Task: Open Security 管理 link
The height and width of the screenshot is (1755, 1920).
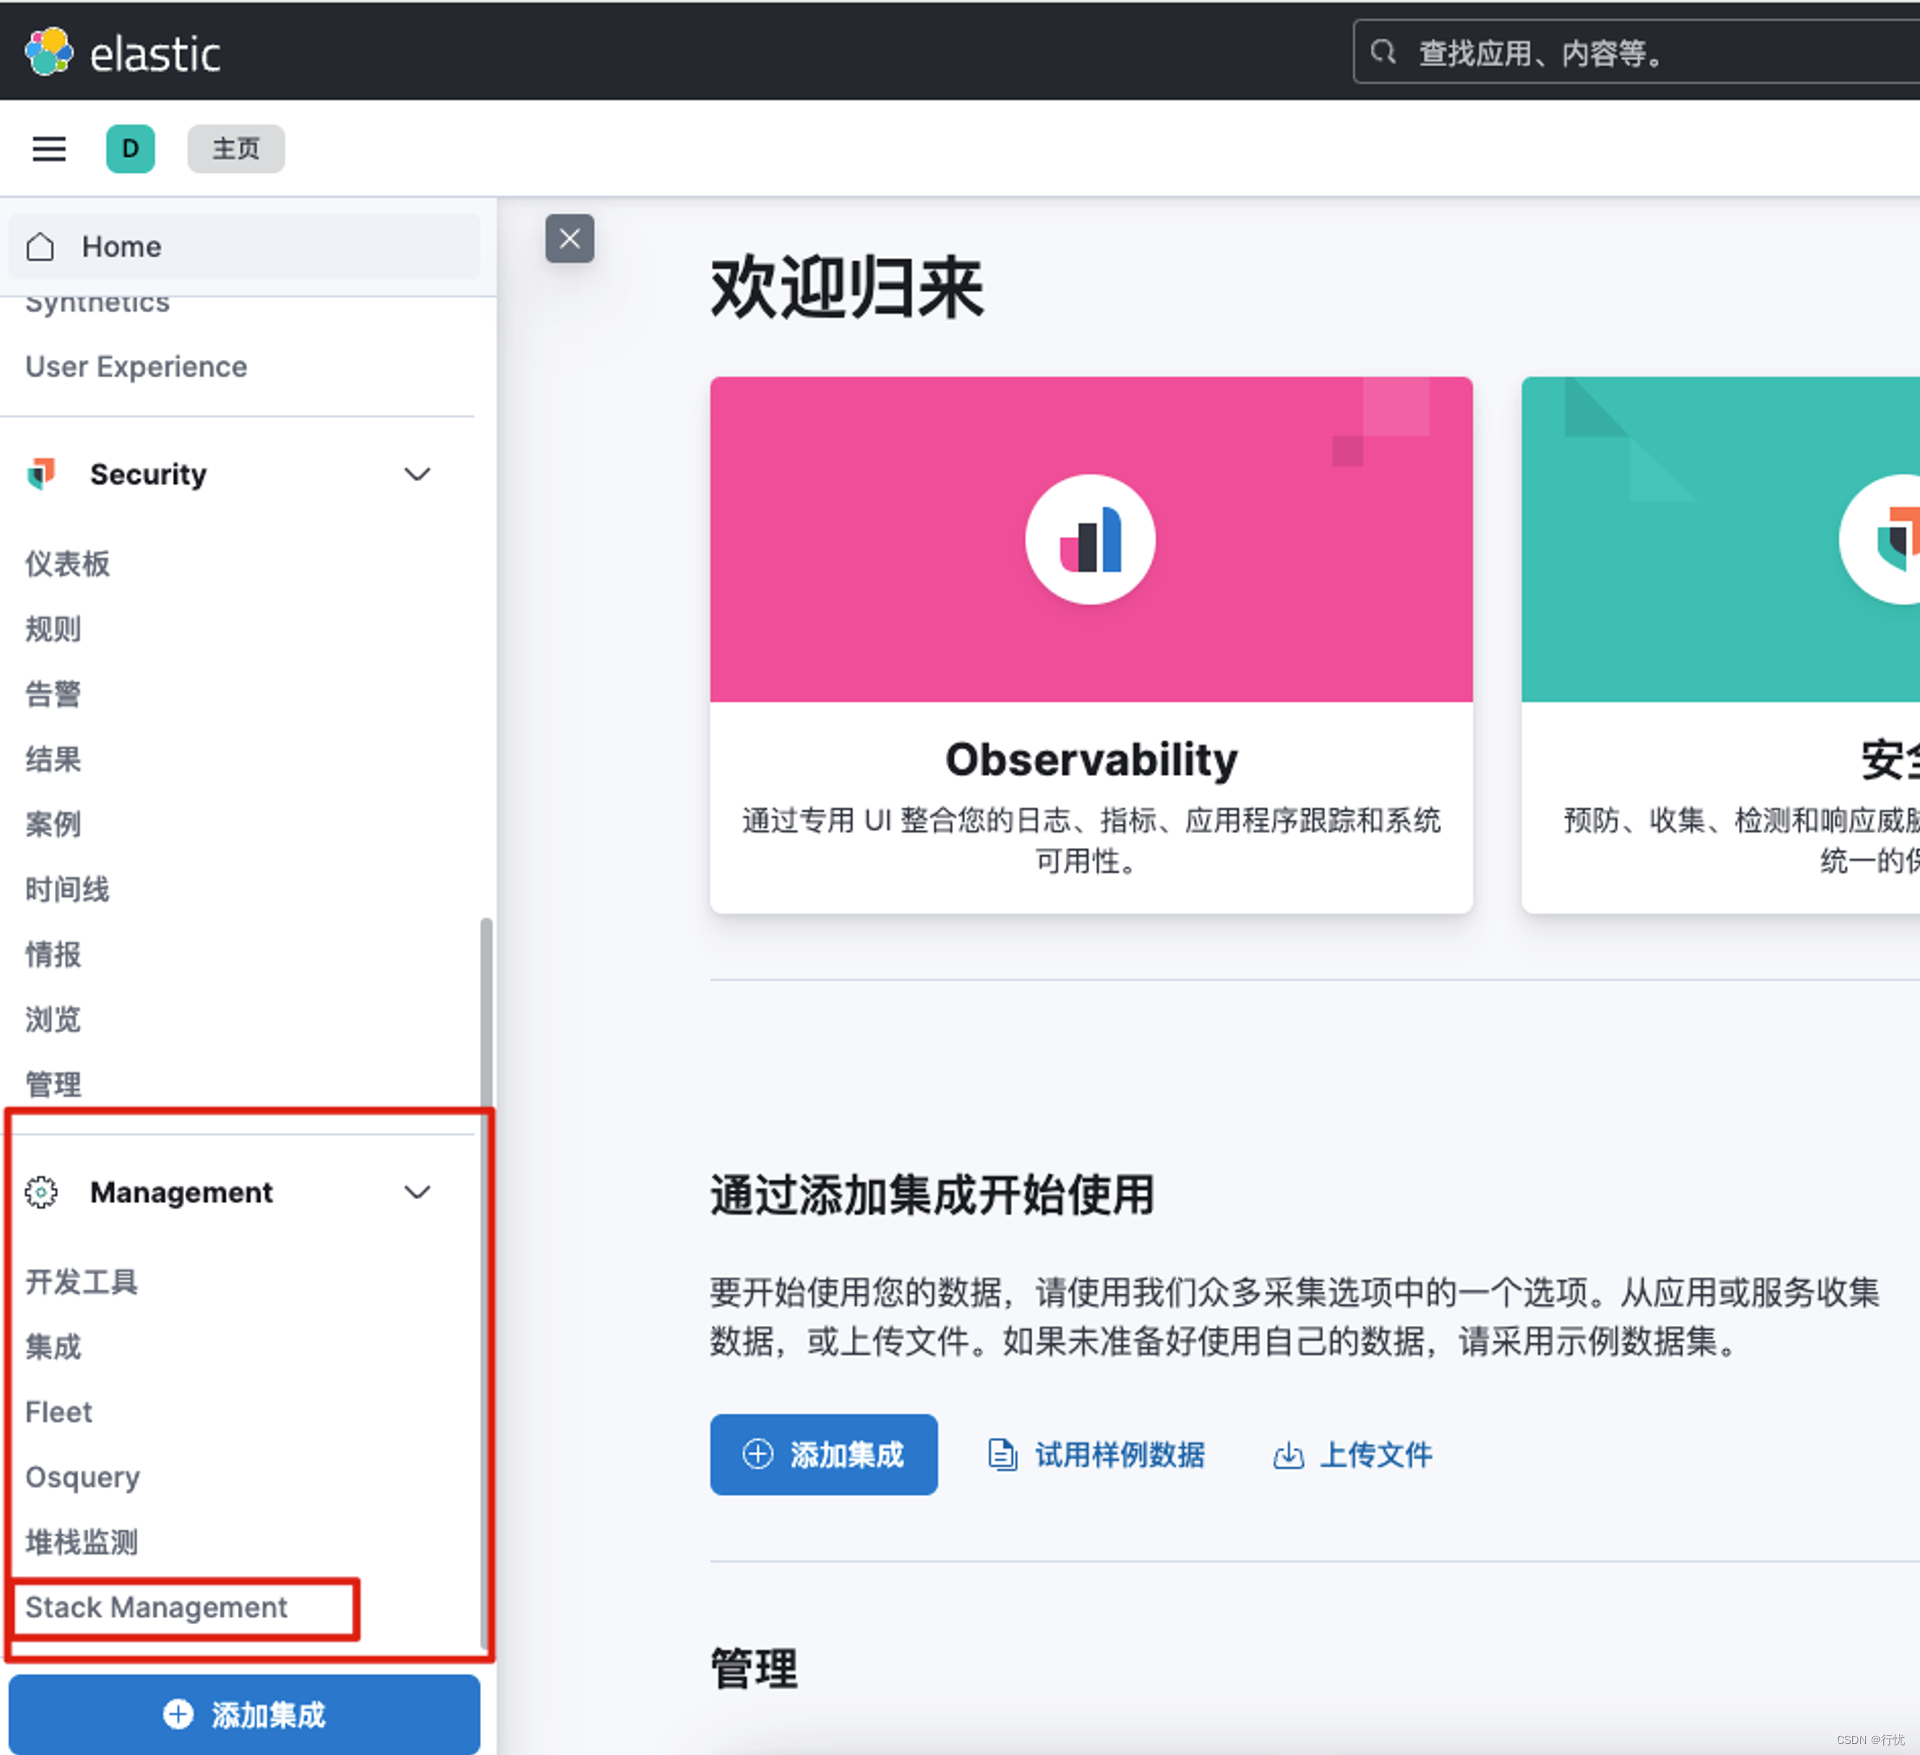Action: (x=53, y=1084)
